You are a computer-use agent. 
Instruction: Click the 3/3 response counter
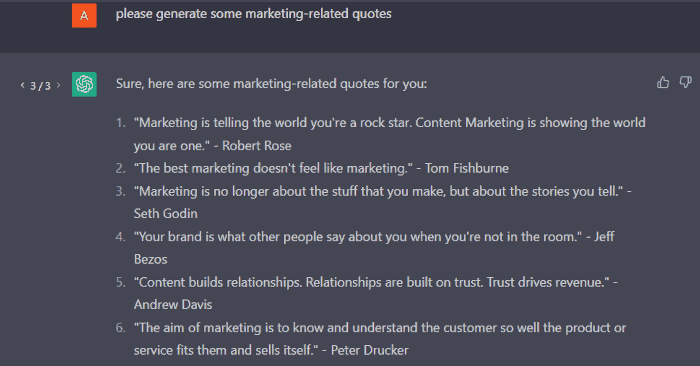click(x=40, y=86)
